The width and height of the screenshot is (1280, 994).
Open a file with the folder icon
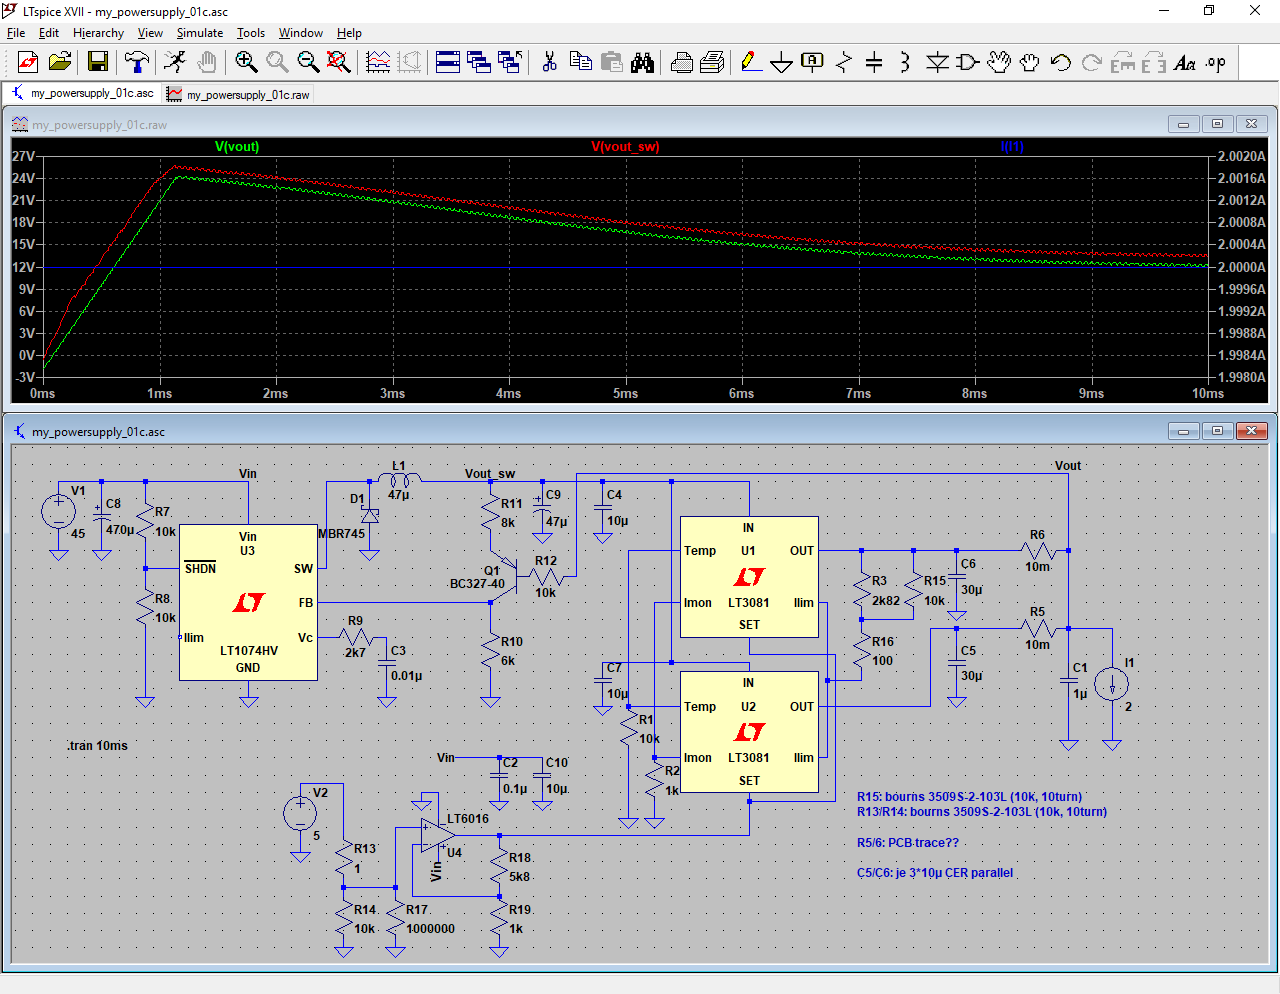[60, 62]
